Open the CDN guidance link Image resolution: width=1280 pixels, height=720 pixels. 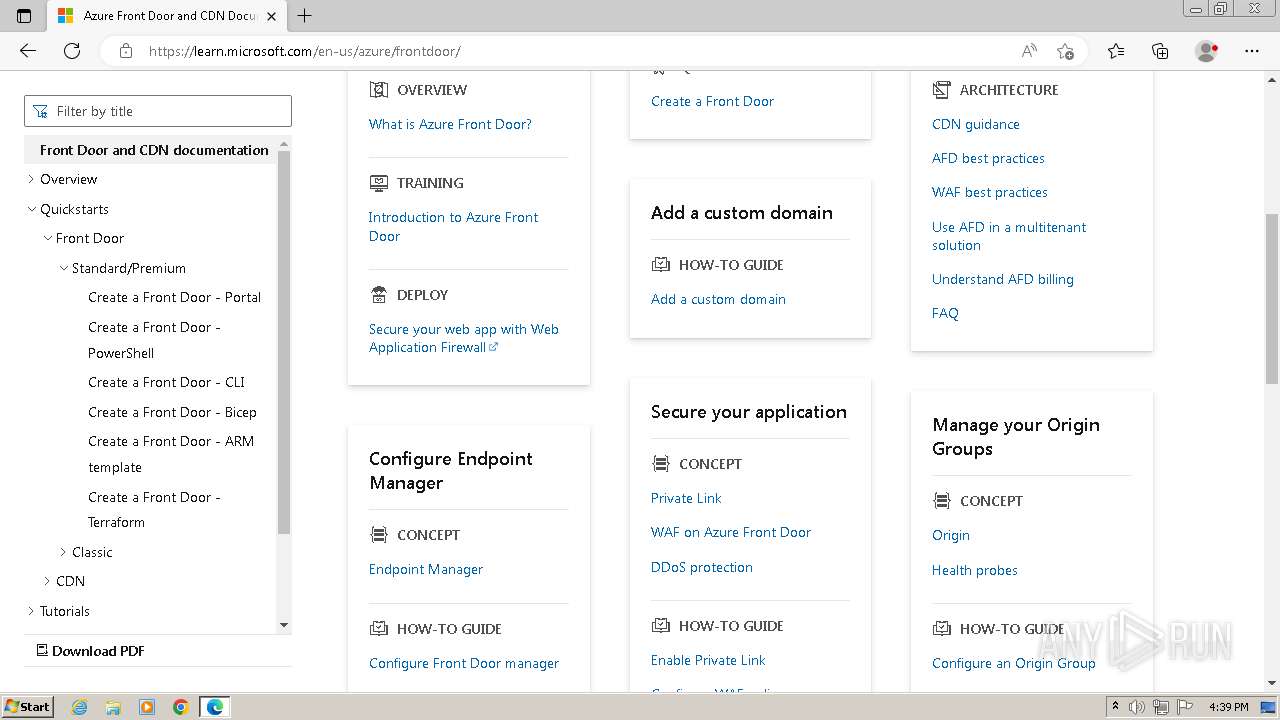tap(976, 124)
